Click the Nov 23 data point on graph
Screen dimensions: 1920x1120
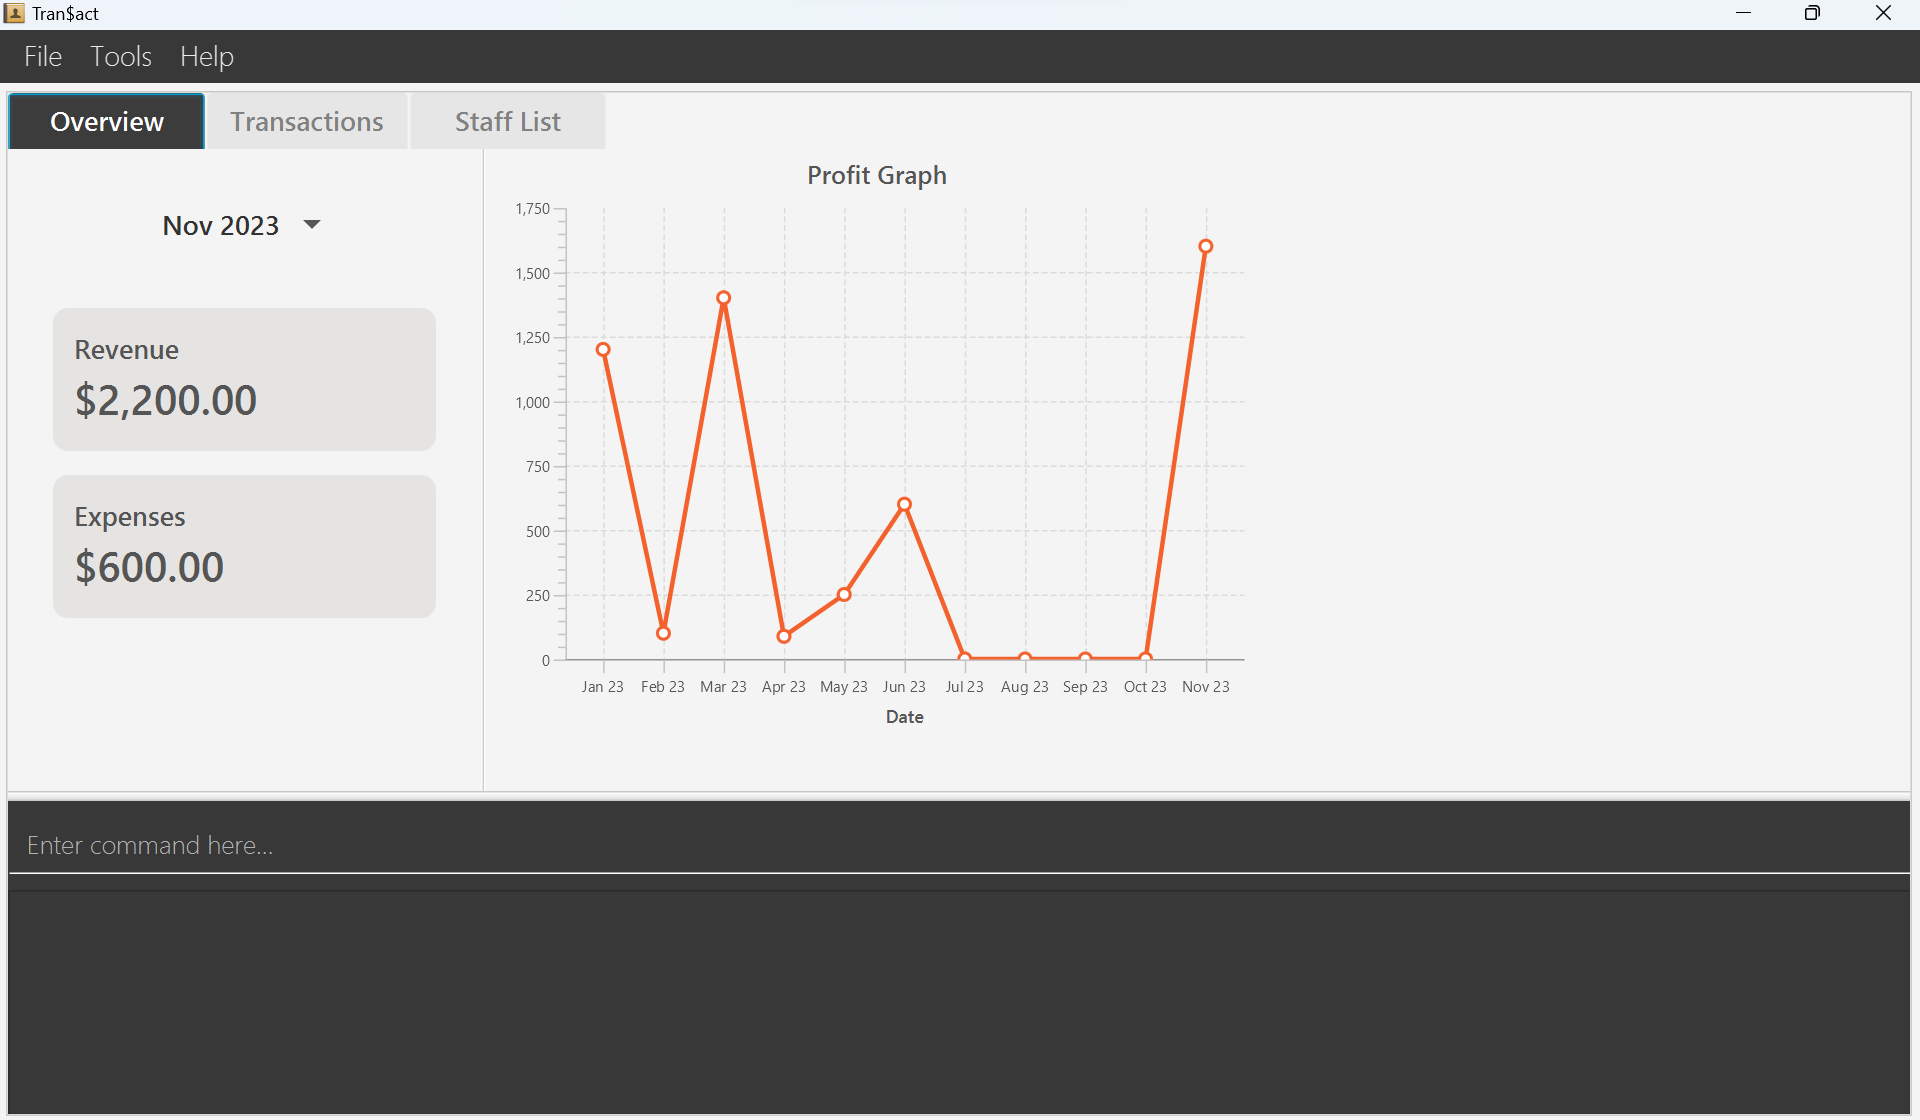pyautogui.click(x=1205, y=246)
